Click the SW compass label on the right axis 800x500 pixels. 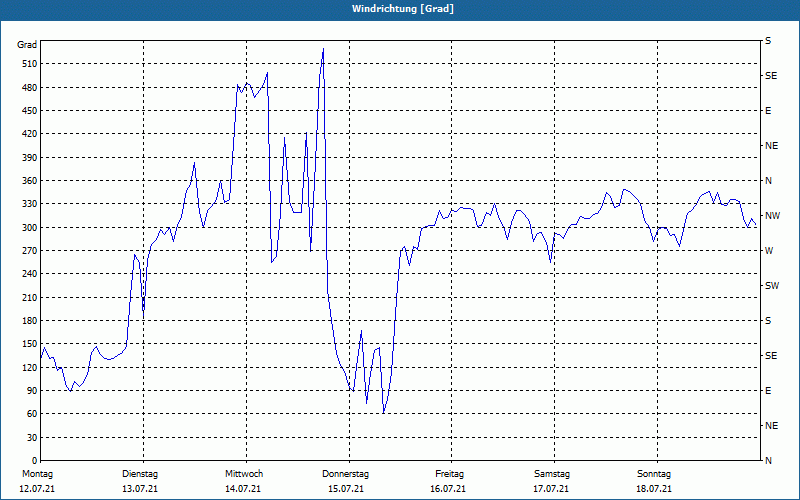pos(772,286)
